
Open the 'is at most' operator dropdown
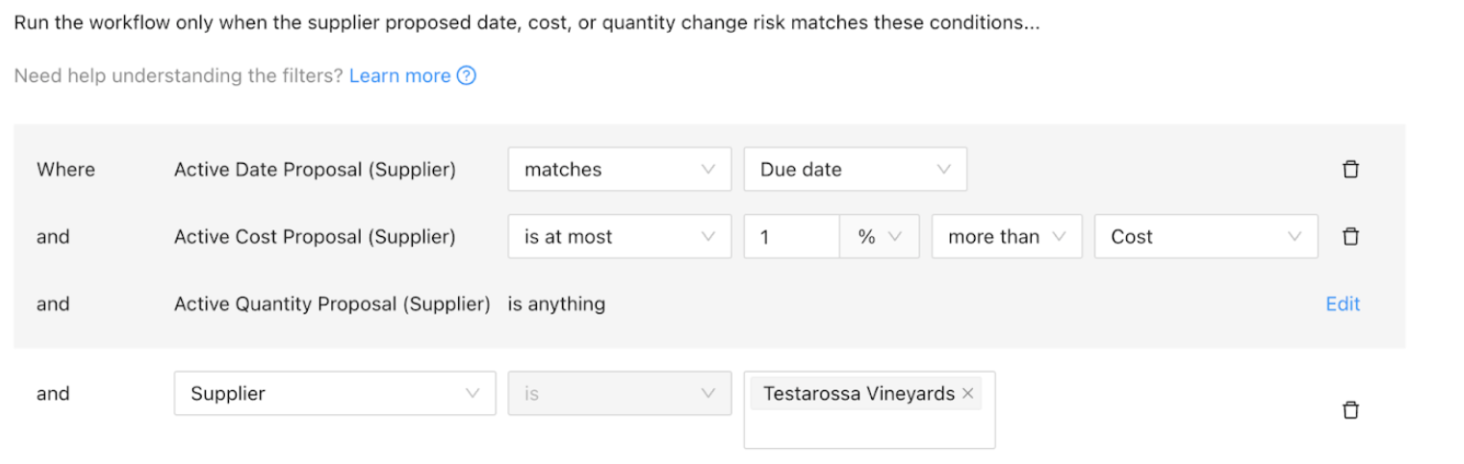(x=620, y=237)
